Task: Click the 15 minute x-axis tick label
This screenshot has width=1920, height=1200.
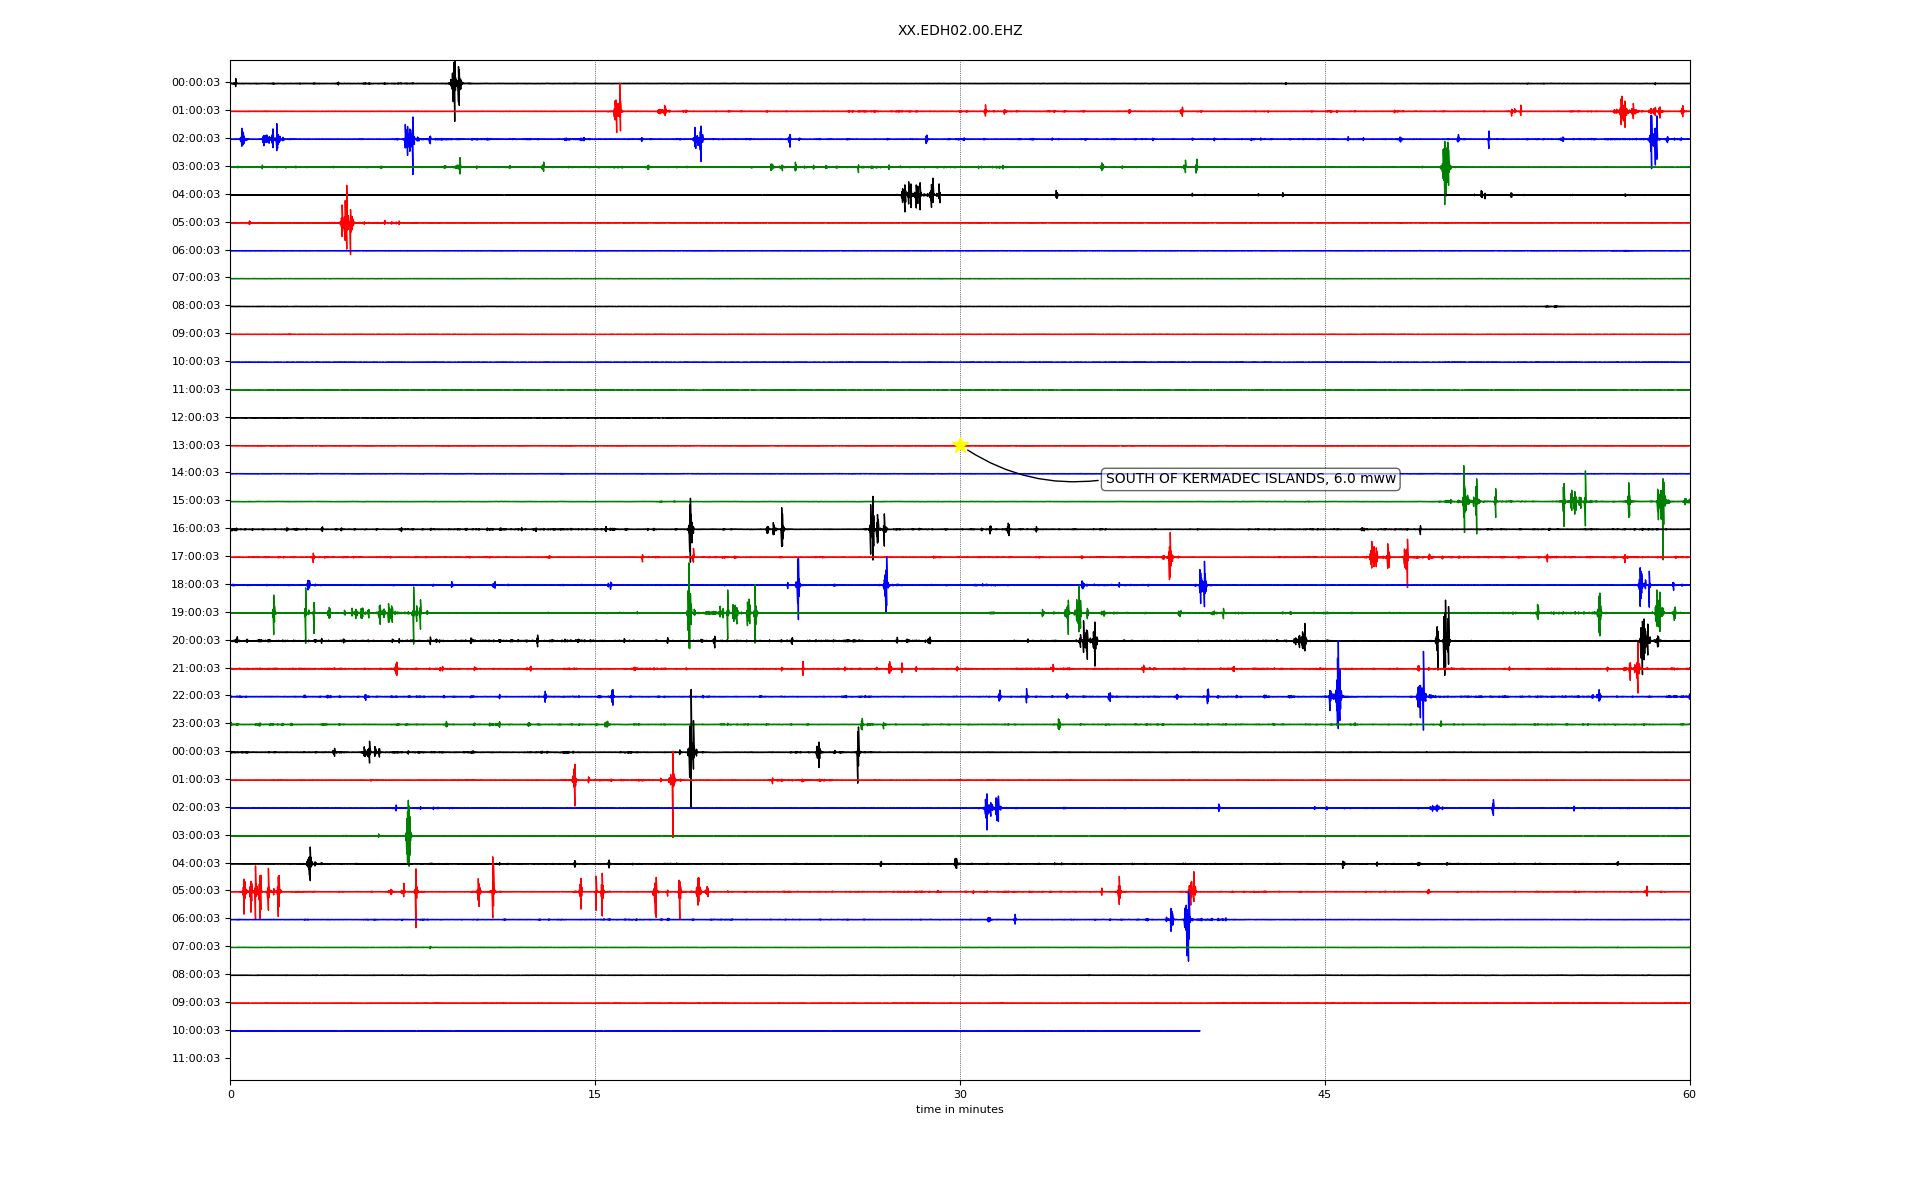Action: pyautogui.click(x=595, y=1094)
